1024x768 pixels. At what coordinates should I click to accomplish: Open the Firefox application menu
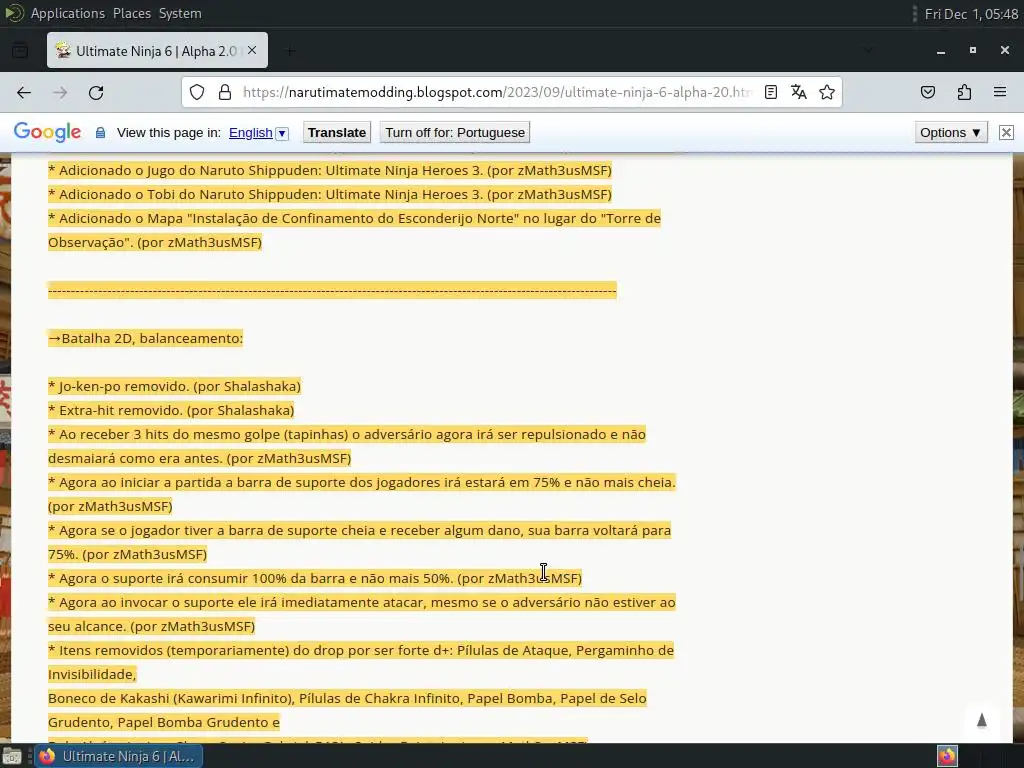(x=1000, y=92)
